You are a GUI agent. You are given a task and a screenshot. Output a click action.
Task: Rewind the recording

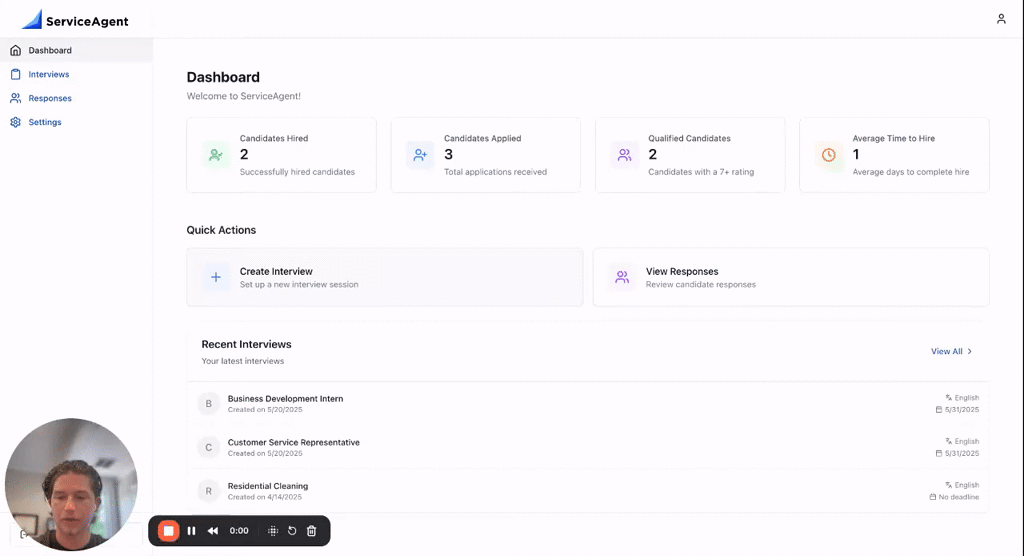point(213,531)
